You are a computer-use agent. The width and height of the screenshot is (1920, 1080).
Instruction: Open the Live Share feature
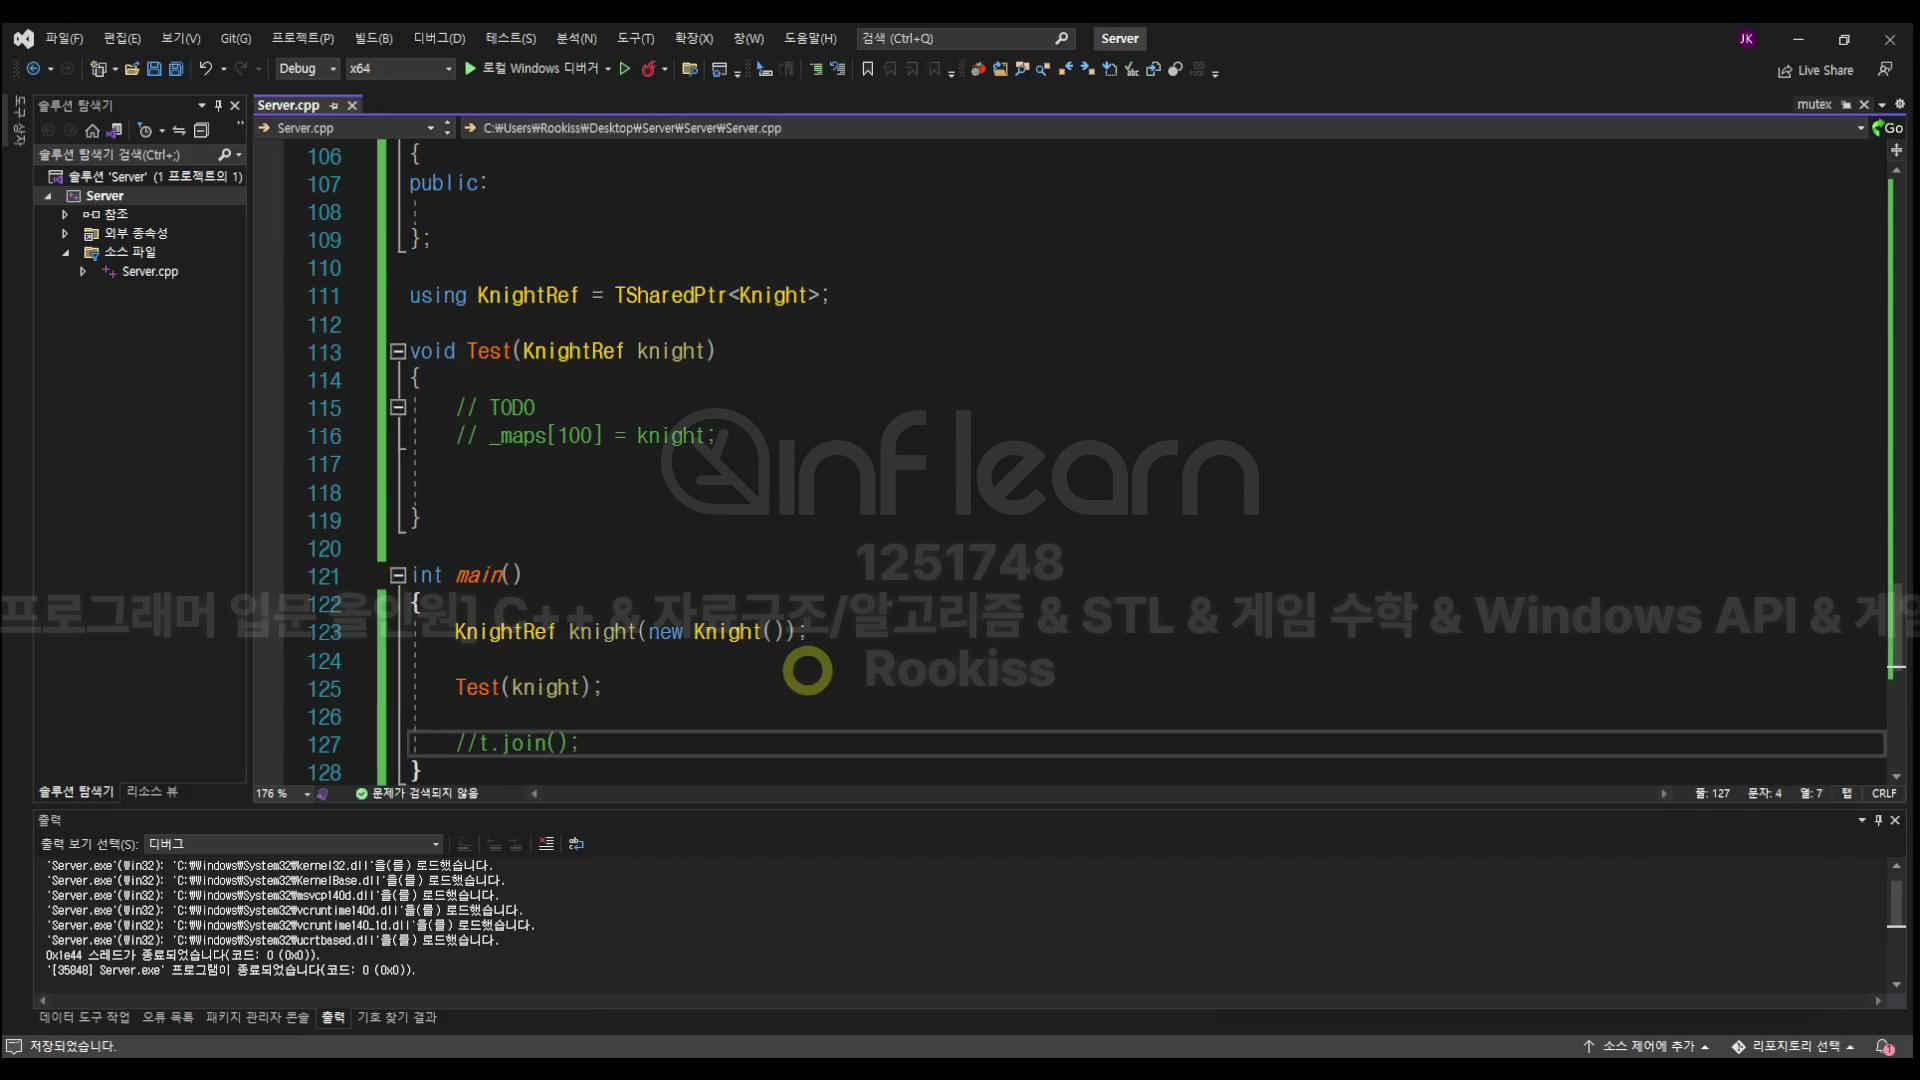(1815, 70)
